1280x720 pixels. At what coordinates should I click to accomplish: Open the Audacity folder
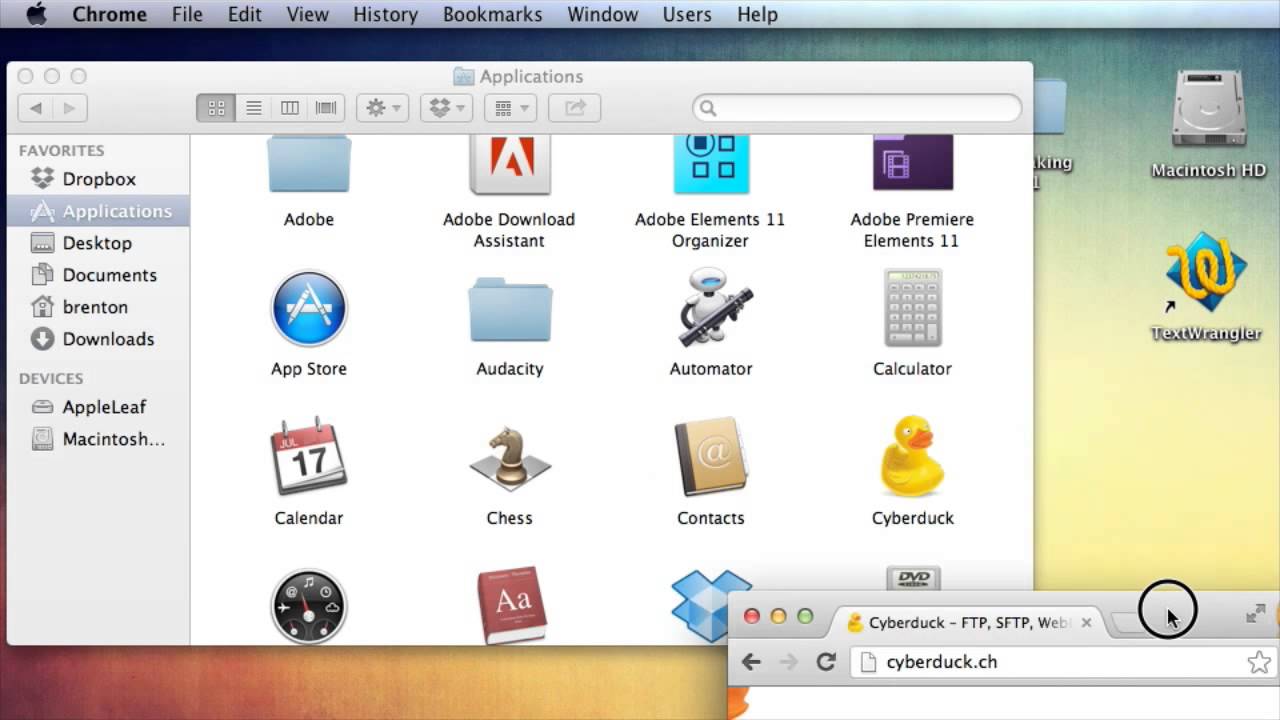[x=509, y=312]
